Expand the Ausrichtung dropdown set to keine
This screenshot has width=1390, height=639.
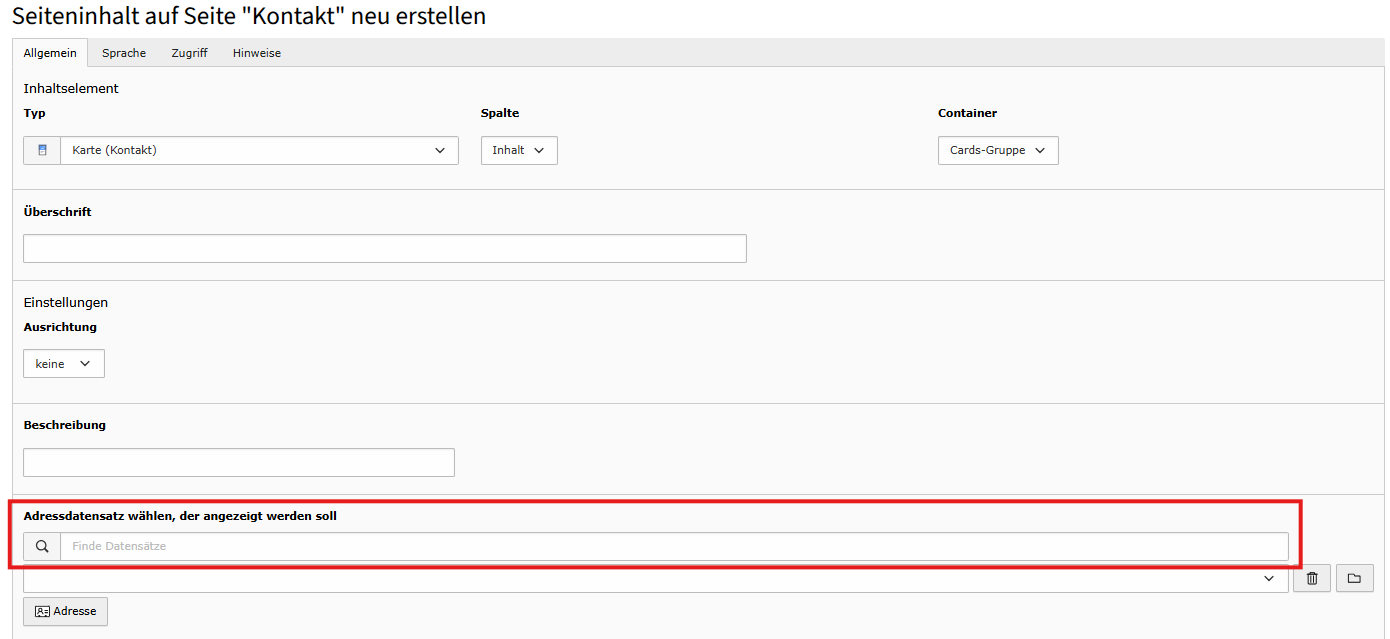click(x=64, y=364)
